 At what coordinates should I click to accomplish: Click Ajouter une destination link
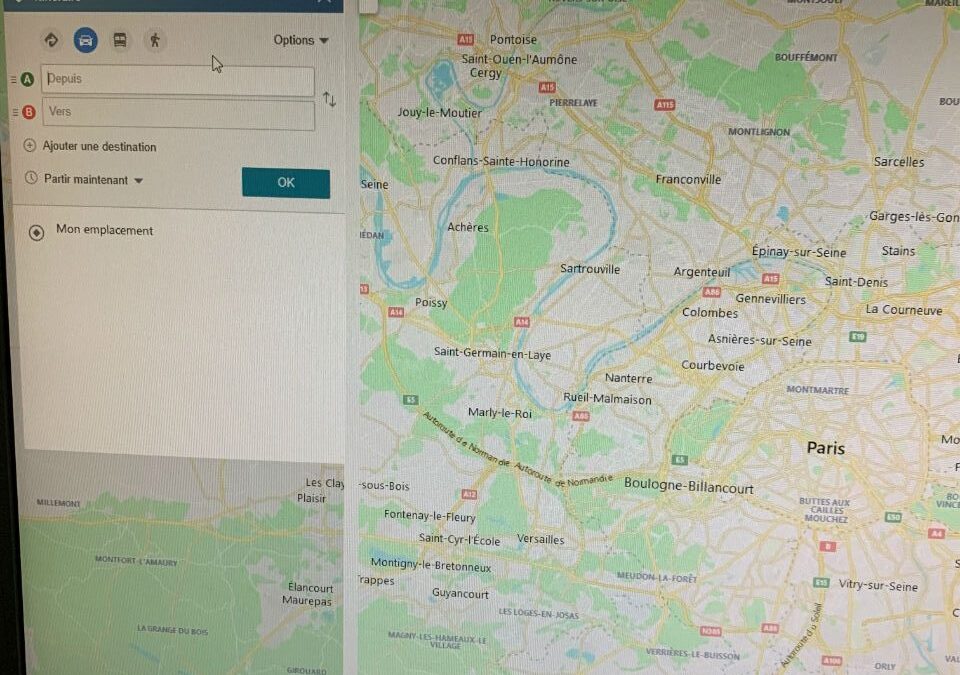99,146
